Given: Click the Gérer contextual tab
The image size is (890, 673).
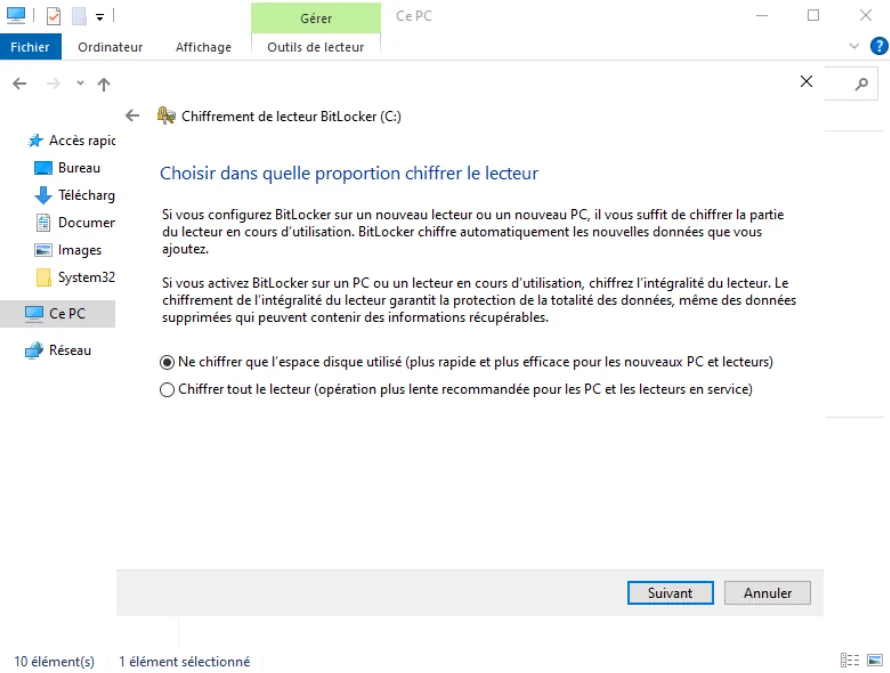Looking at the screenshot, I should [316, 18].
